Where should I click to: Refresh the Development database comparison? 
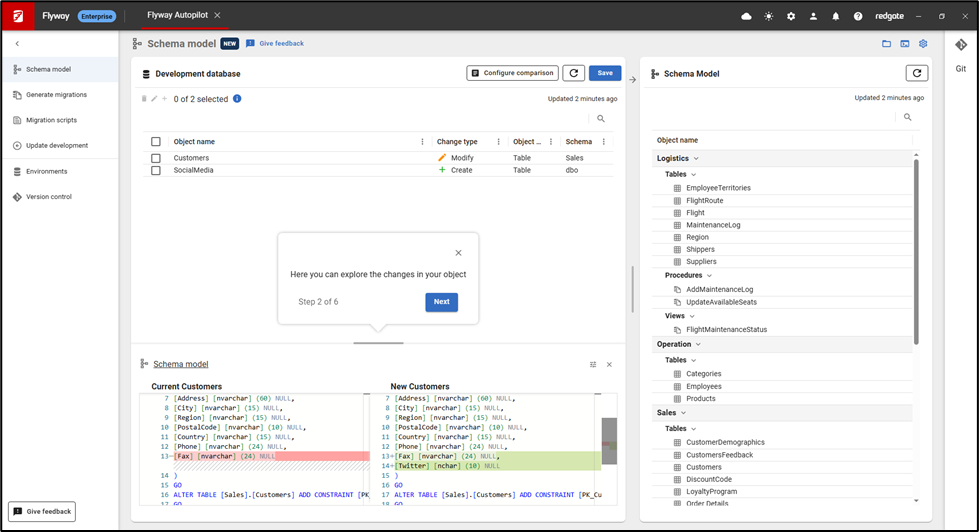tap(574, 73)
